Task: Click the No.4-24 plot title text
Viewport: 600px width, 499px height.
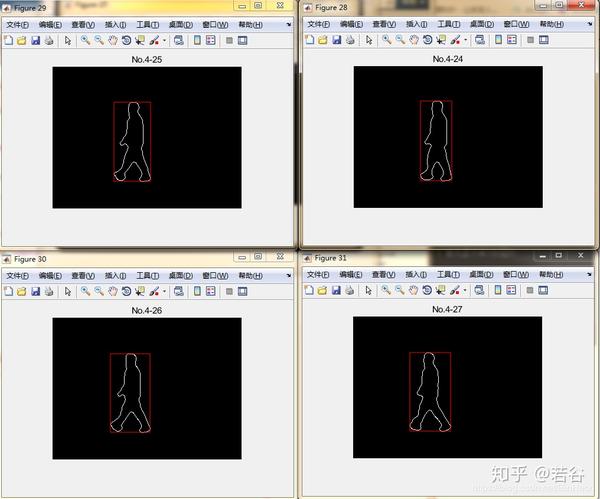Action: [x=448, y=59]
